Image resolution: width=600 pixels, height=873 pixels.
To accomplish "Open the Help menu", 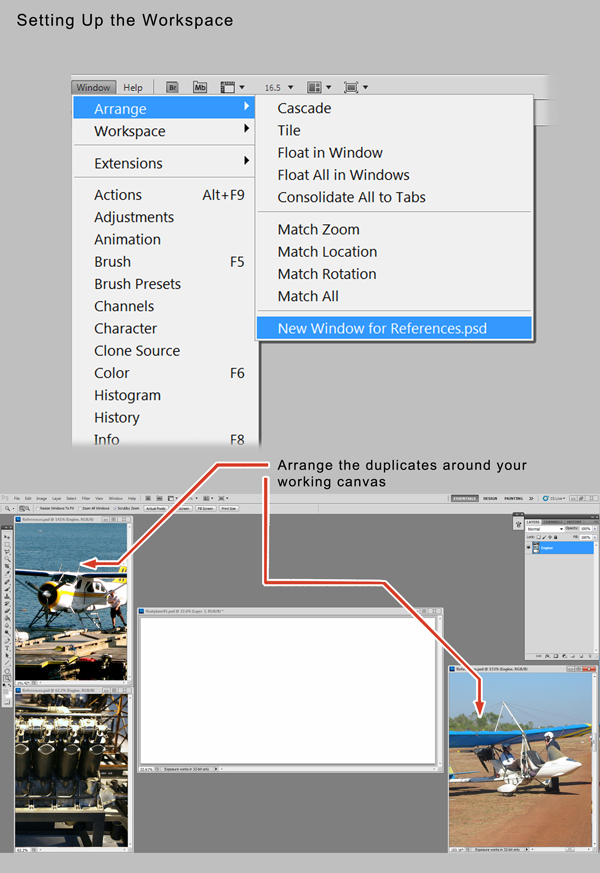I will [x=133, y=87].
